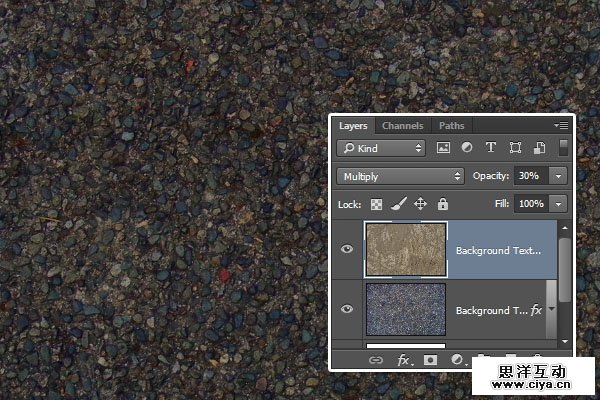Click the link layers icon
This screenshot has height=400, width=600.
pyautogui.click(x=377, y=359)
